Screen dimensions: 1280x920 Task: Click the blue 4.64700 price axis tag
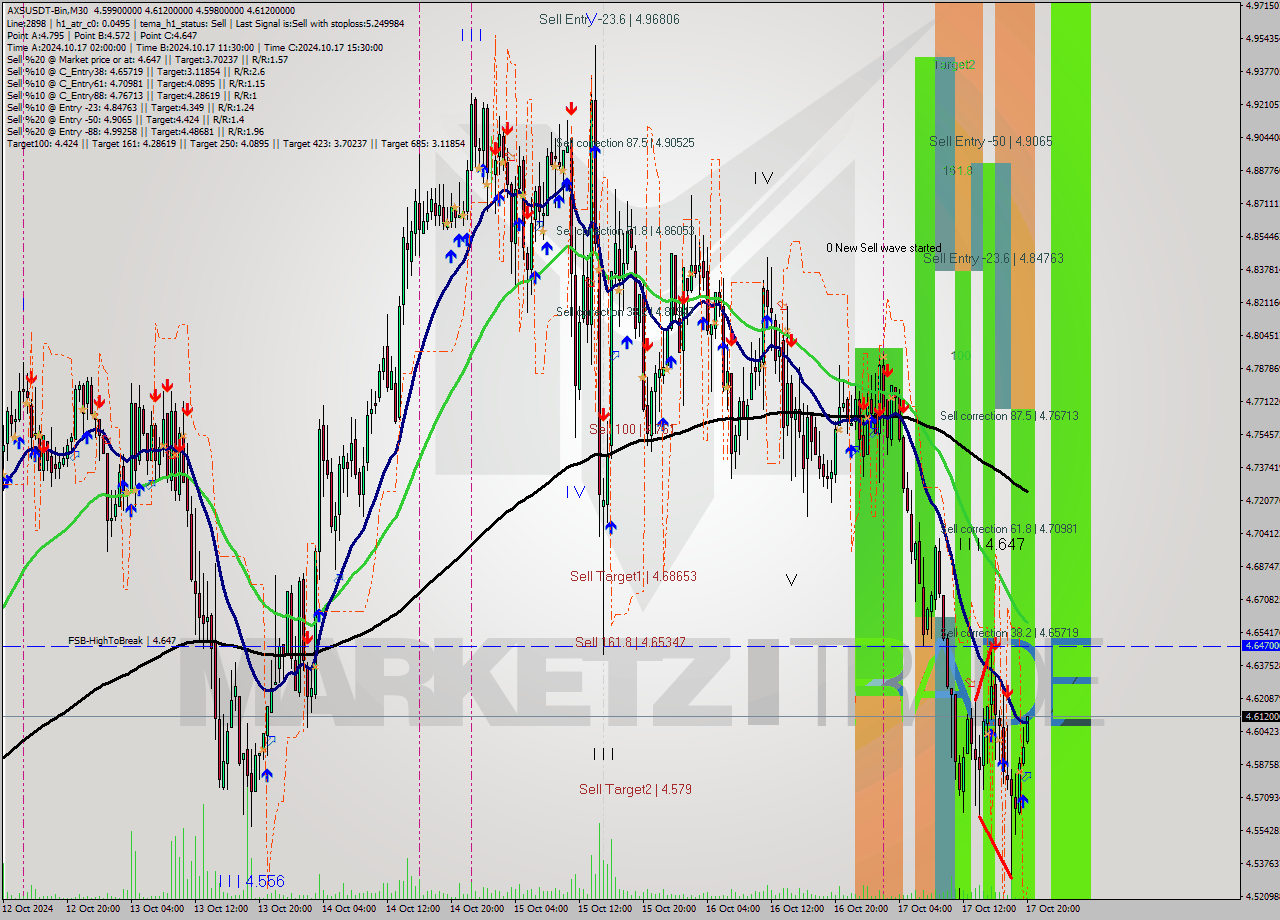click(1260, 646)
